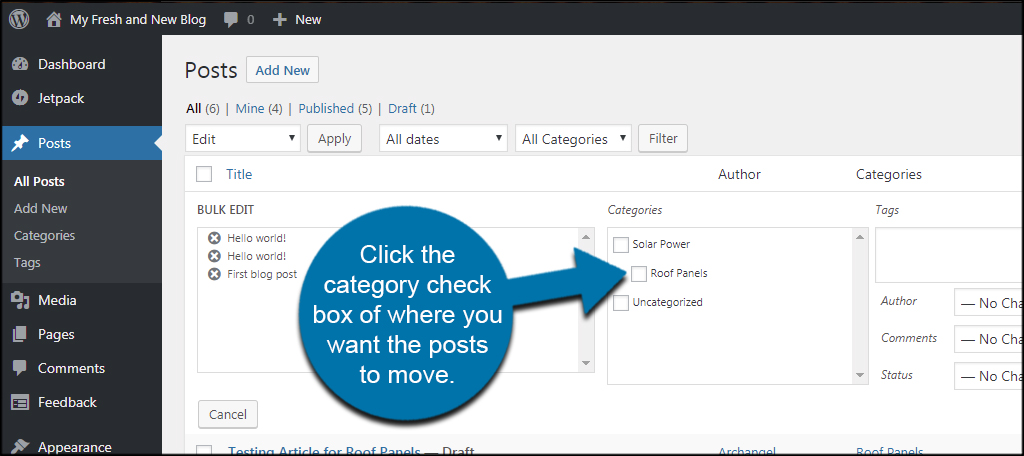Select the Draft posts filter tab

402,108
